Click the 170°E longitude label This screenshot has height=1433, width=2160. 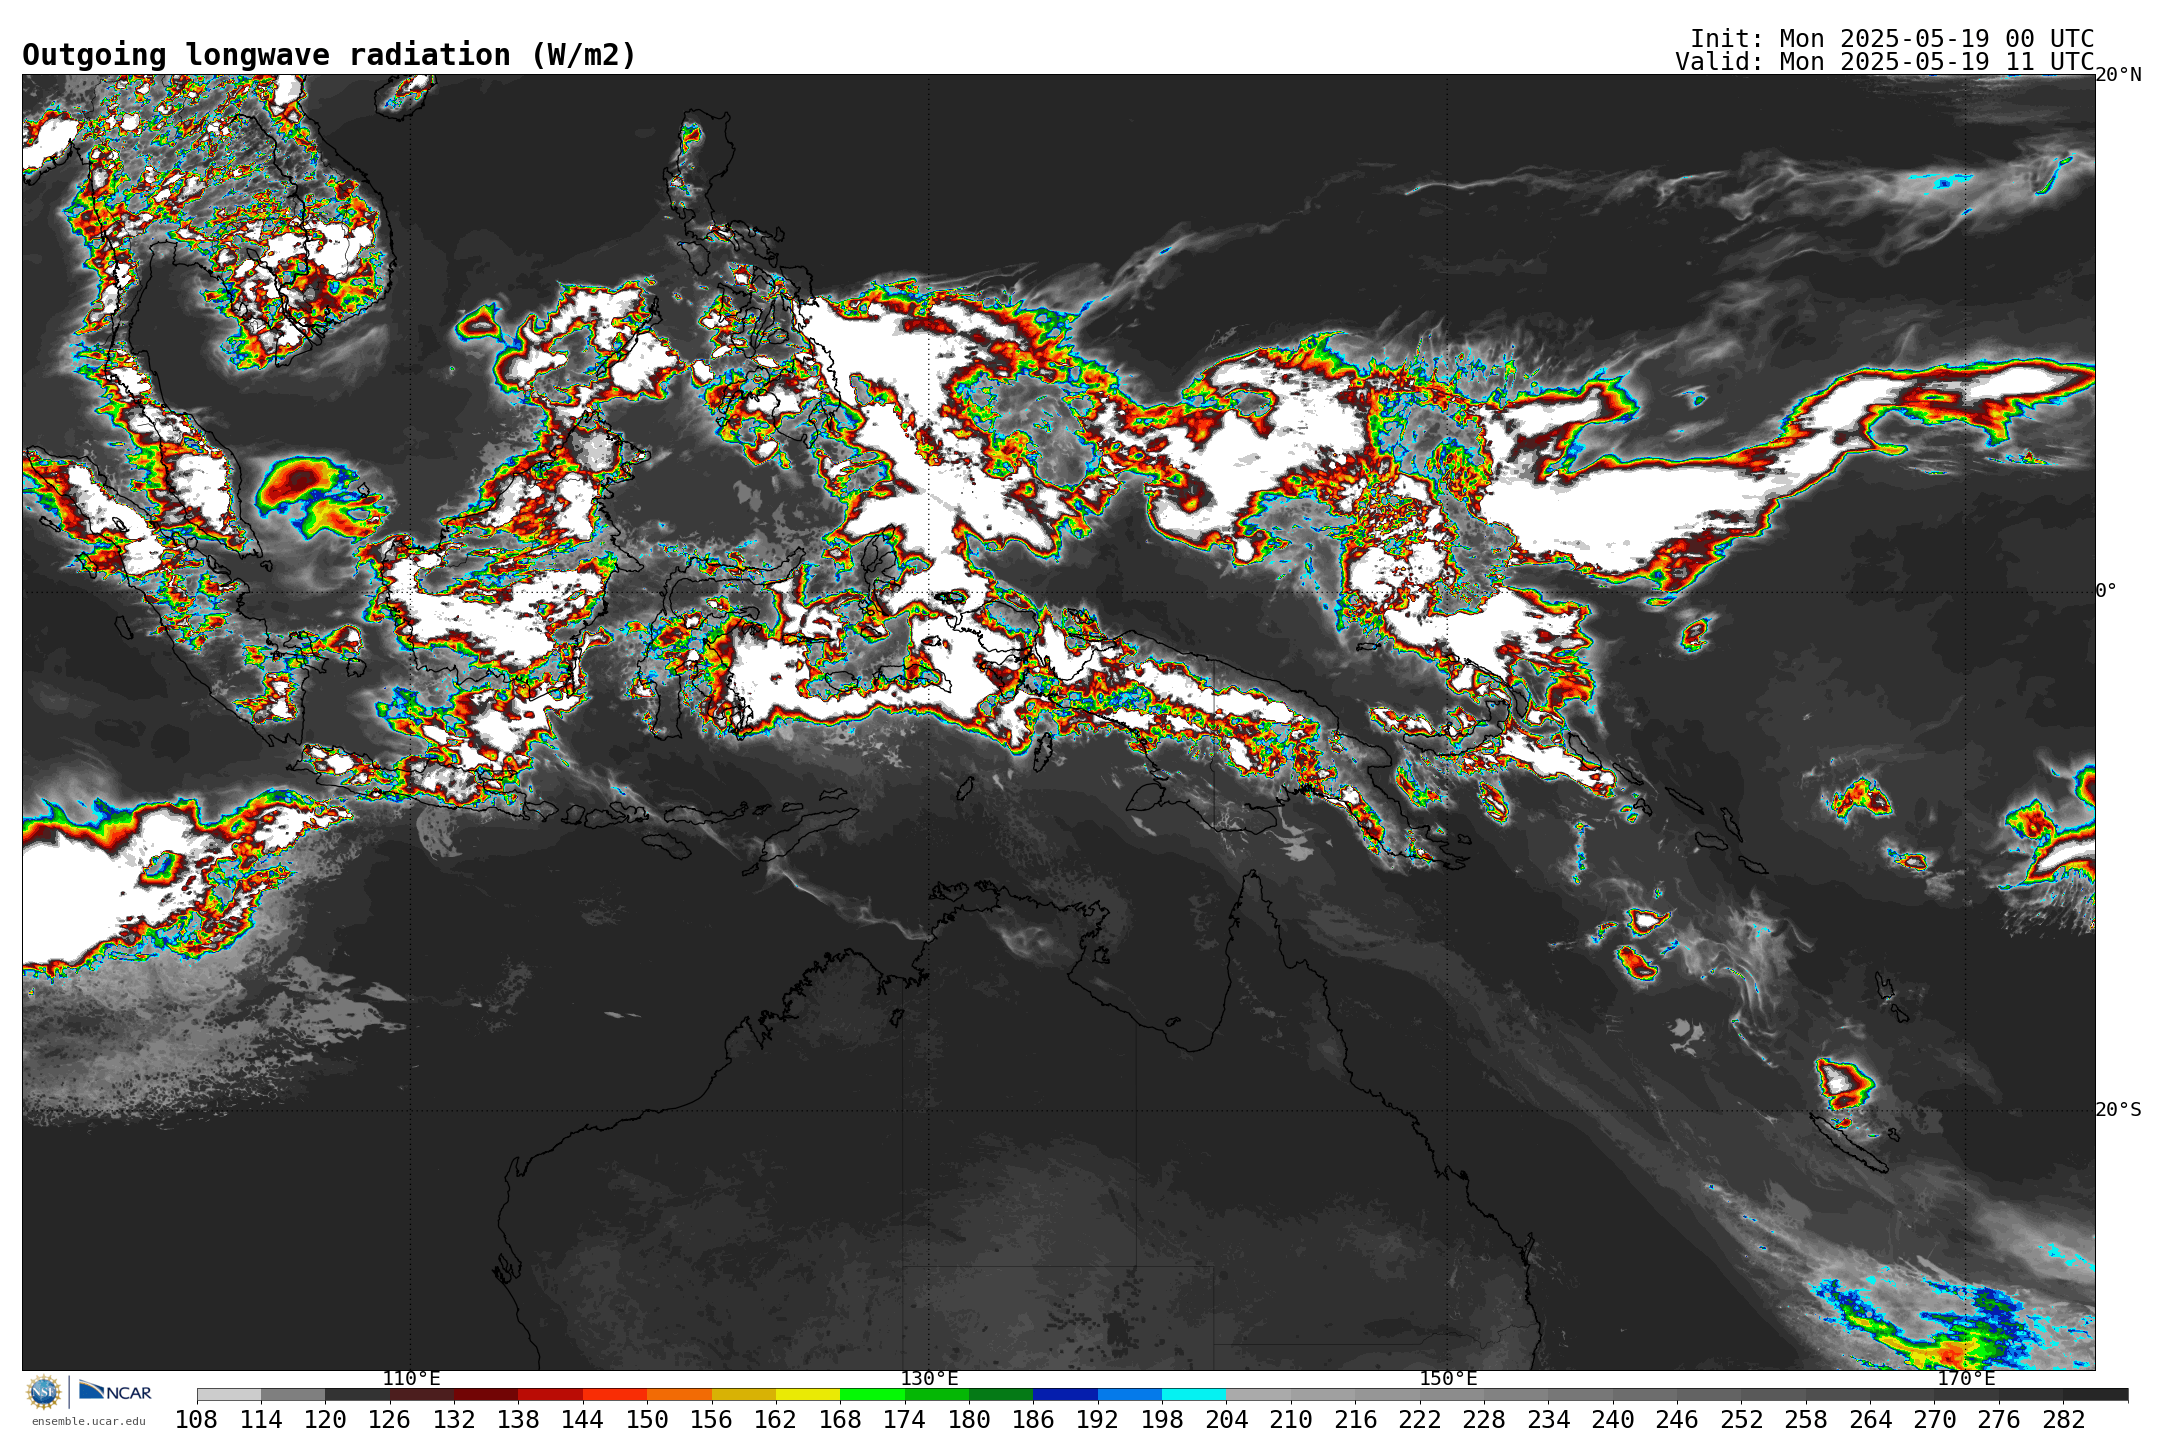tap(1966, 1379)
